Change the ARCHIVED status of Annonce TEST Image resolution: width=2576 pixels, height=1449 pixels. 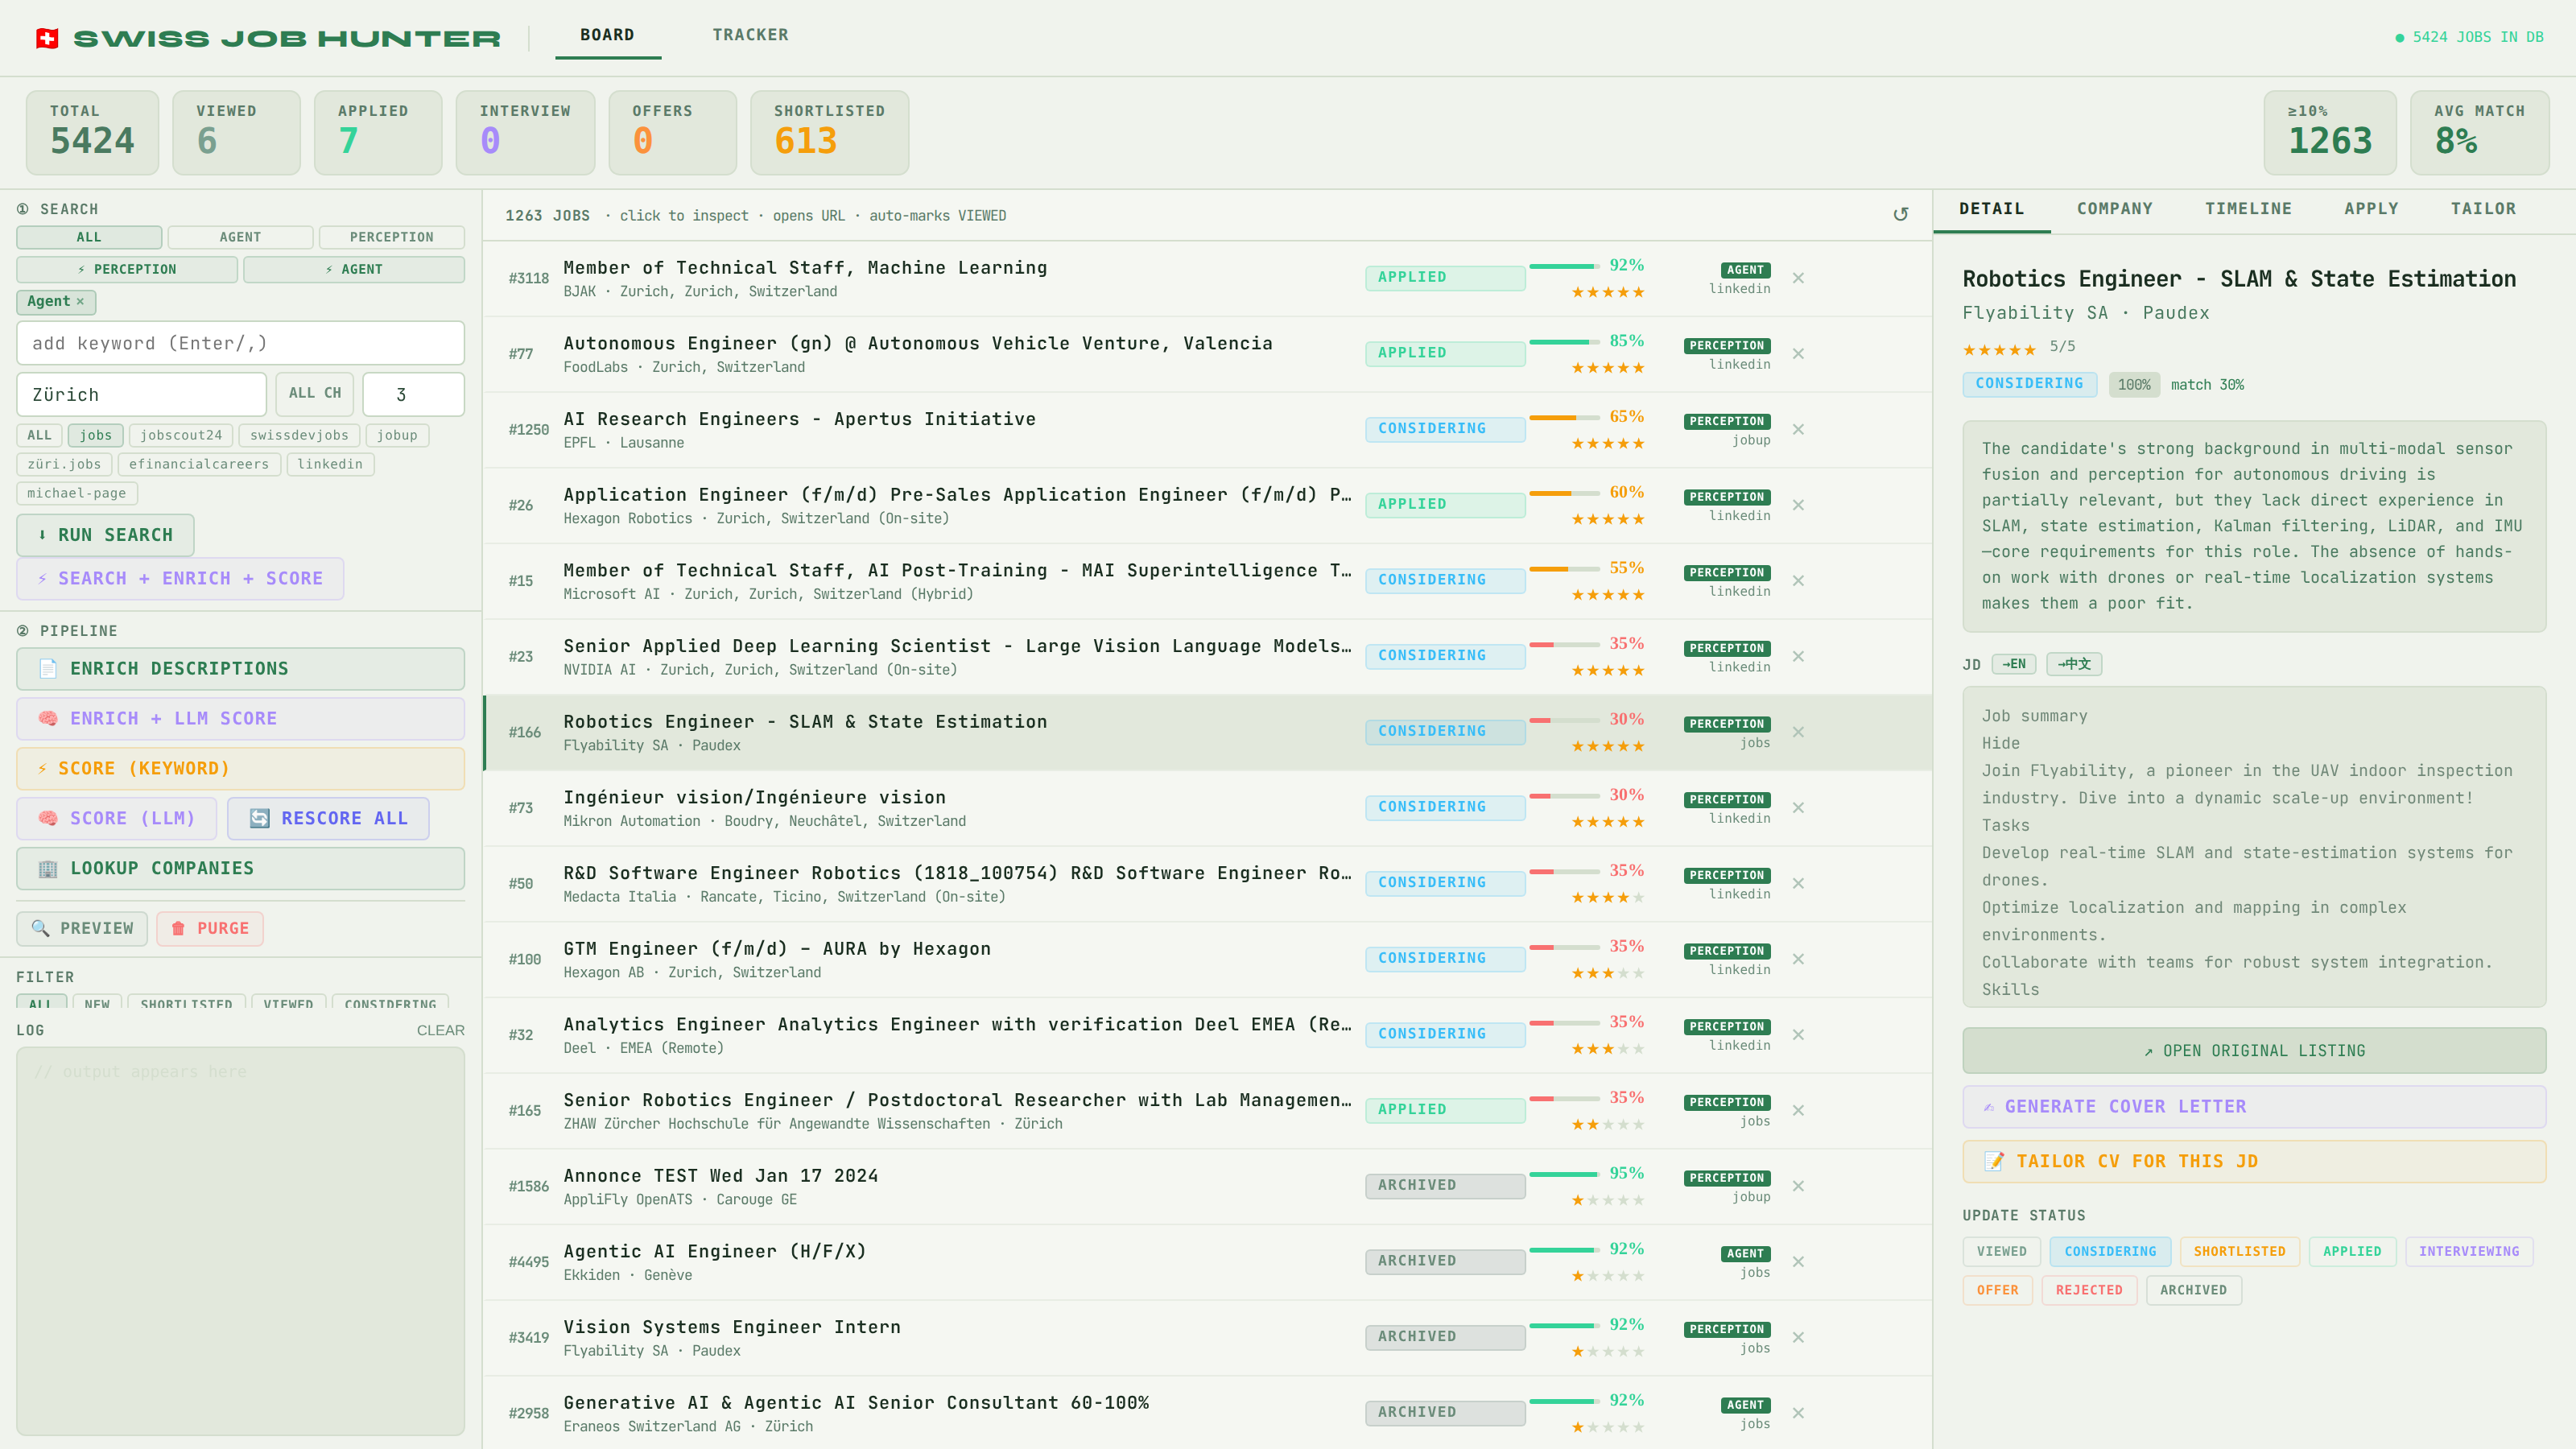[1445, 1186]
